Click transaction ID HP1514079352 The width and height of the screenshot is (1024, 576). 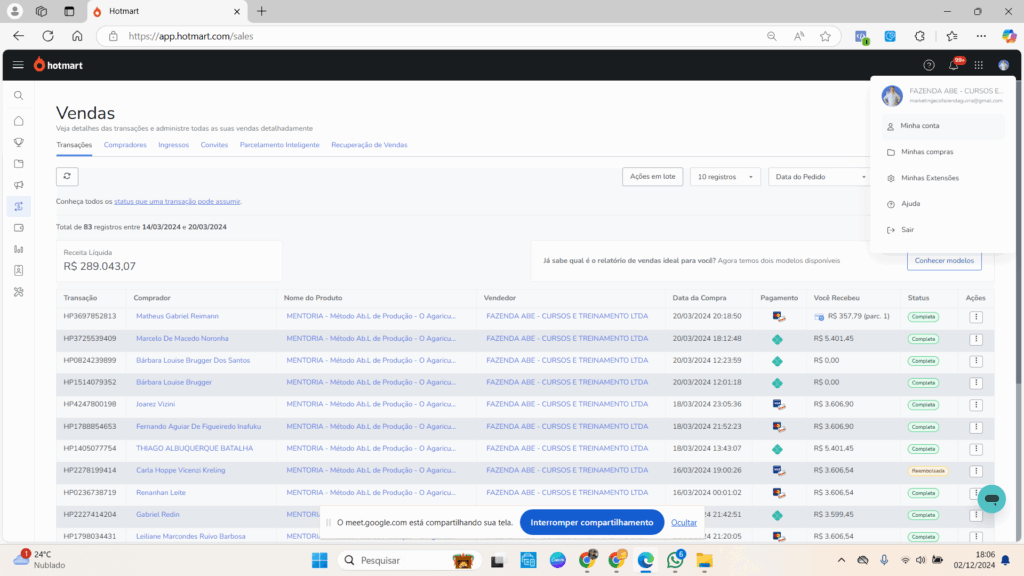coord(89,382)
